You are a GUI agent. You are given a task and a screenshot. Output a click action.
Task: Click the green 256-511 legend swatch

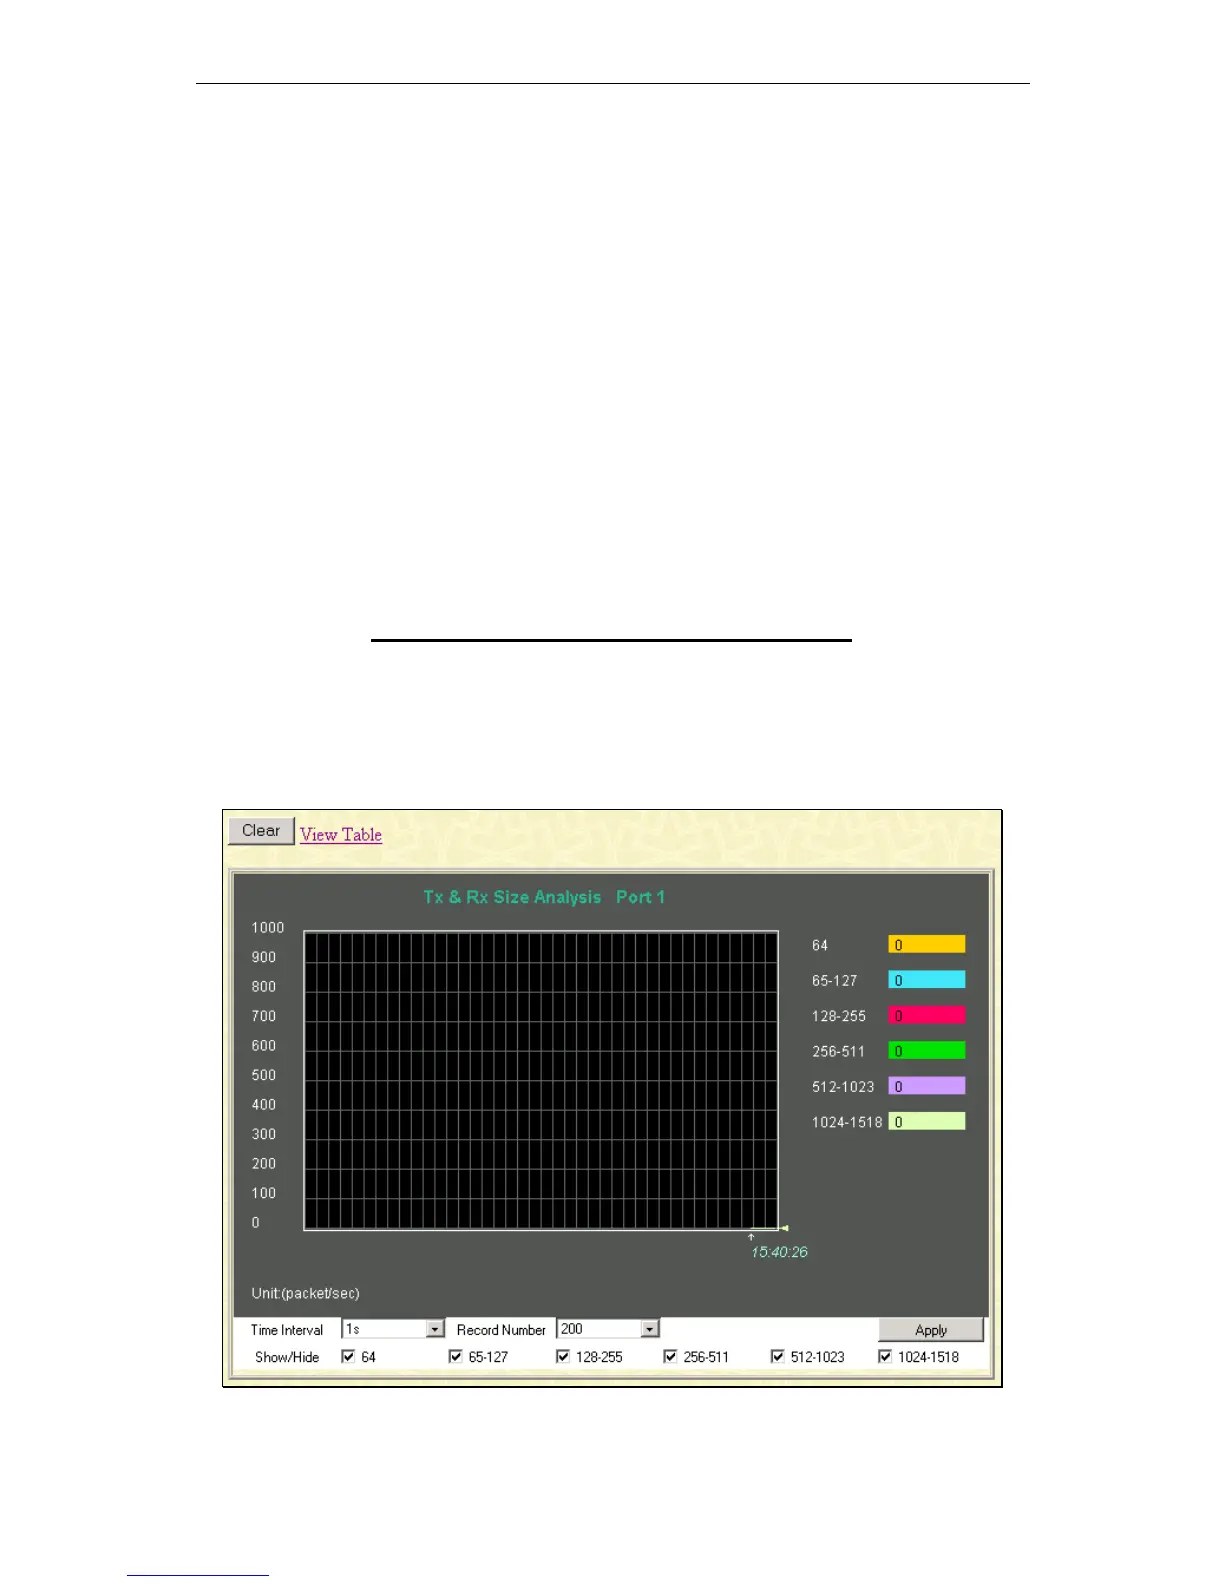pos(927,1050)
